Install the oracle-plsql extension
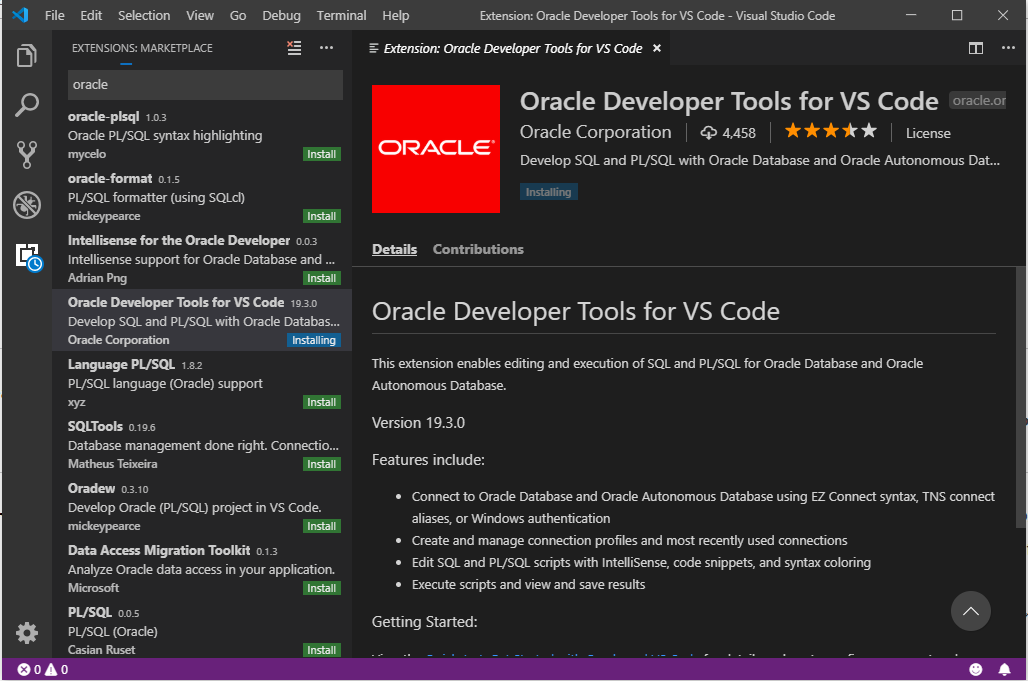The width and height of the screenshot is (1028, 681). pyautogui.click(x=321, y=153)
